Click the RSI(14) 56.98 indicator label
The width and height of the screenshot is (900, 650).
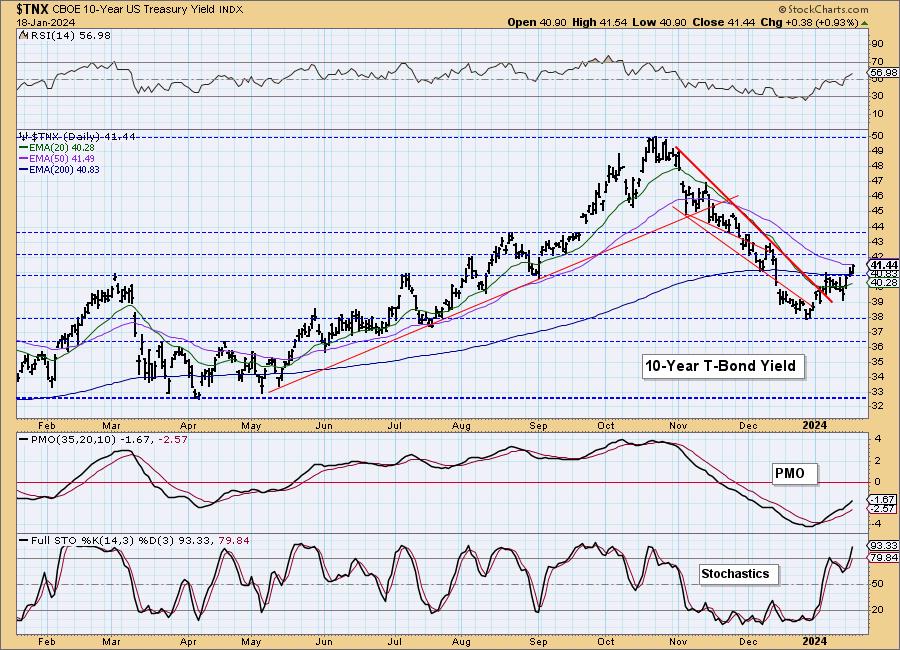(x=69, y=35)
